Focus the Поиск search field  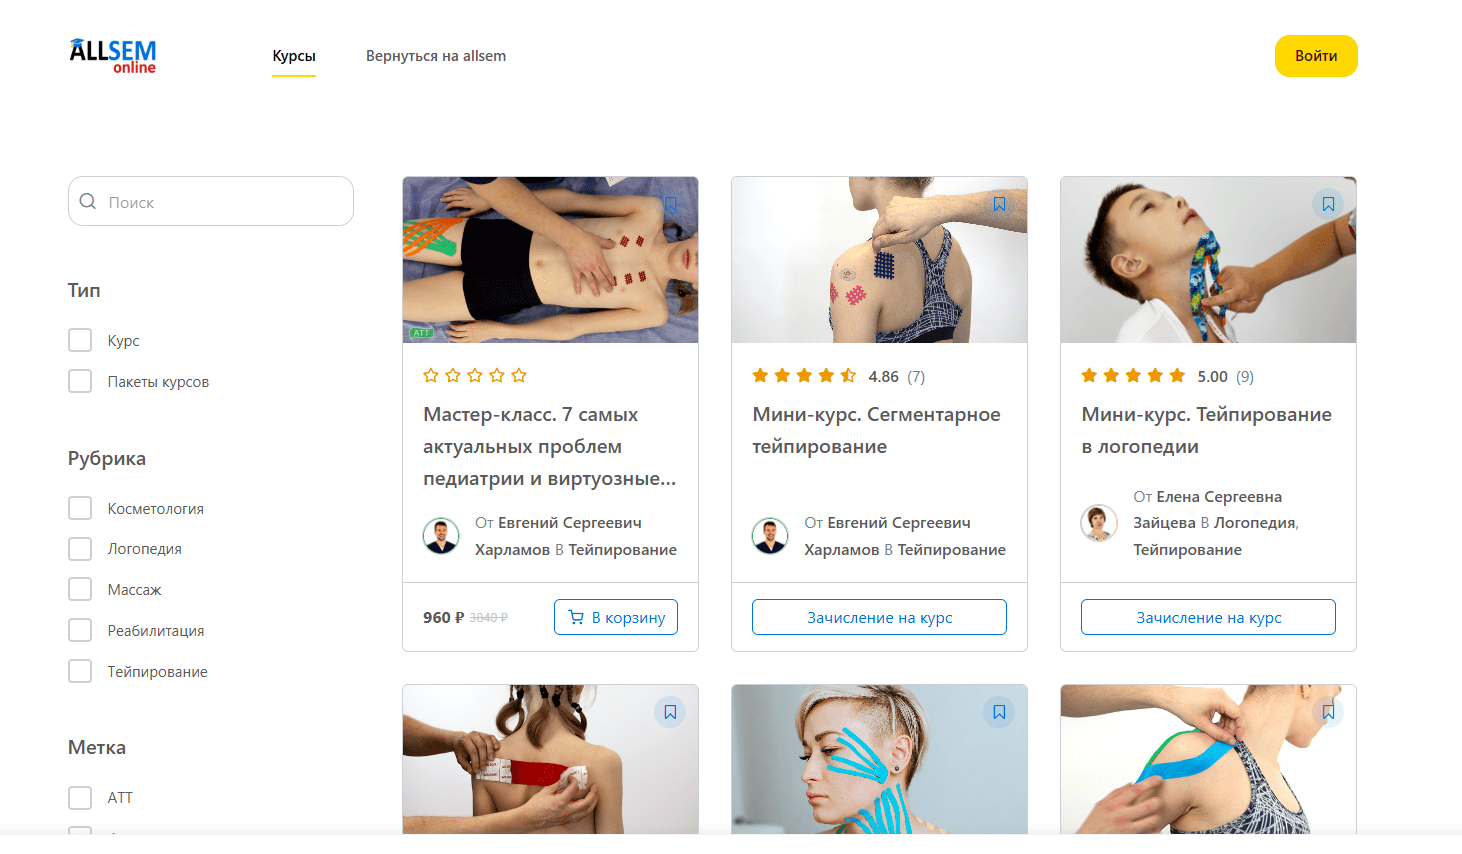(x=211, y=201)
